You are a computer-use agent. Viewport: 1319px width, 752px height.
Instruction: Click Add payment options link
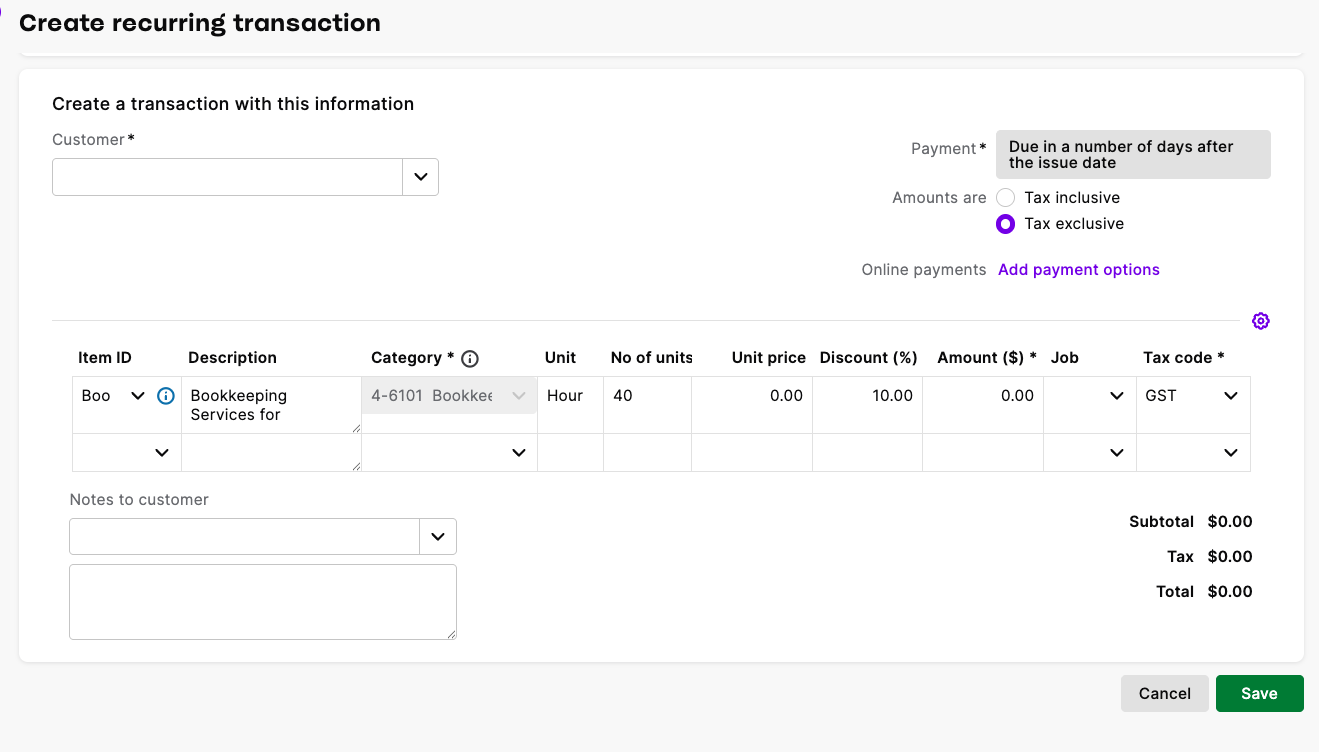tap(1079, 270)
